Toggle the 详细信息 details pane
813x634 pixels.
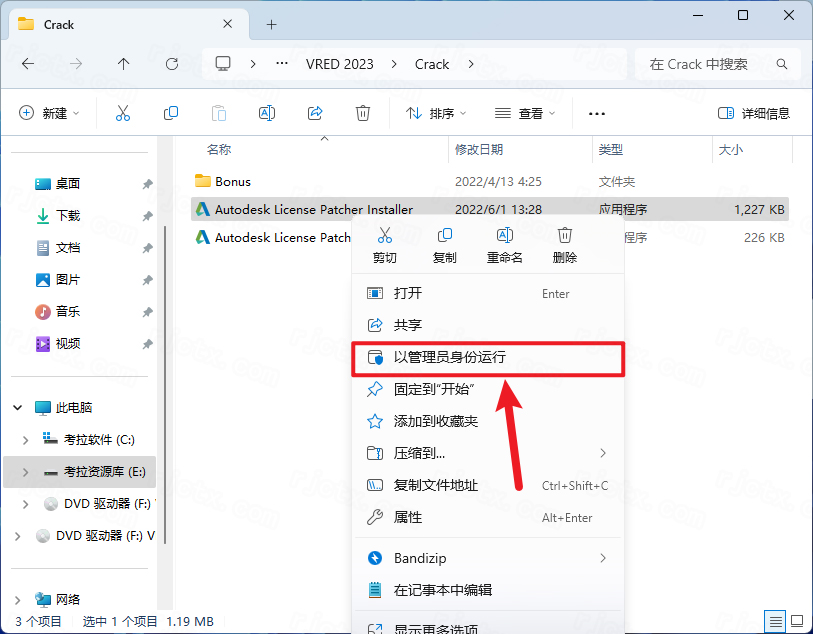pyautogui.click(x=754, y=114)
